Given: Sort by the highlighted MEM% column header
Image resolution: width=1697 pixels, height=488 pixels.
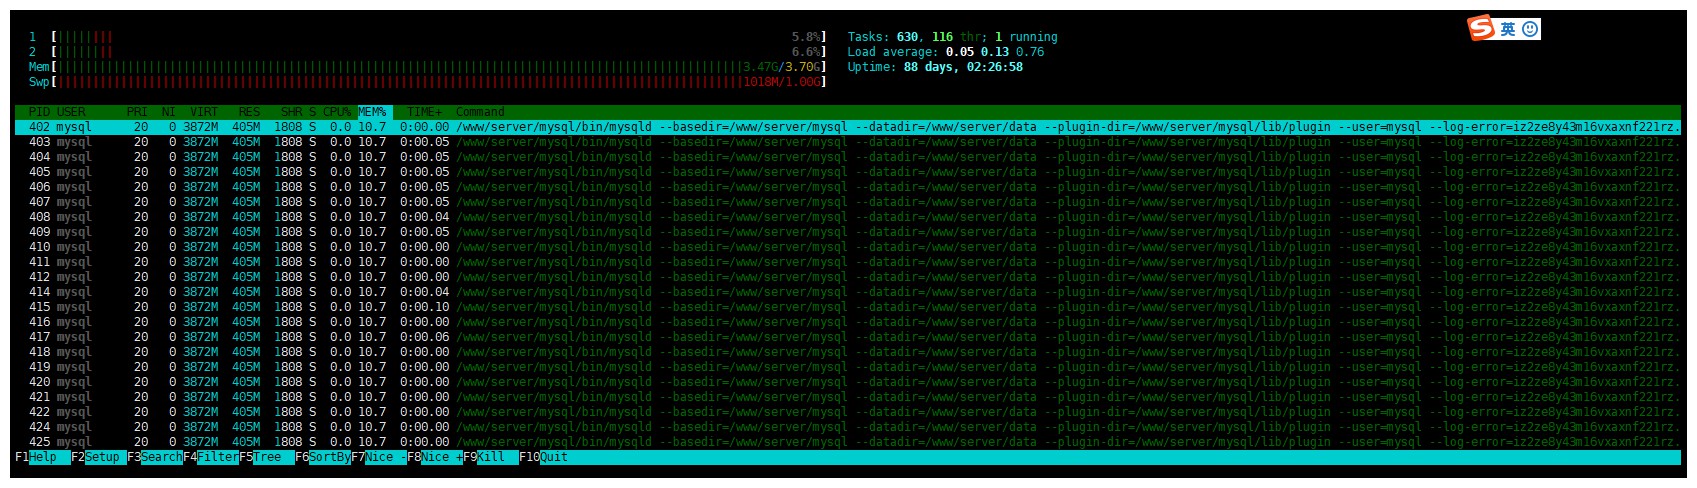Looking at the screenshot, I should [372, 112].
